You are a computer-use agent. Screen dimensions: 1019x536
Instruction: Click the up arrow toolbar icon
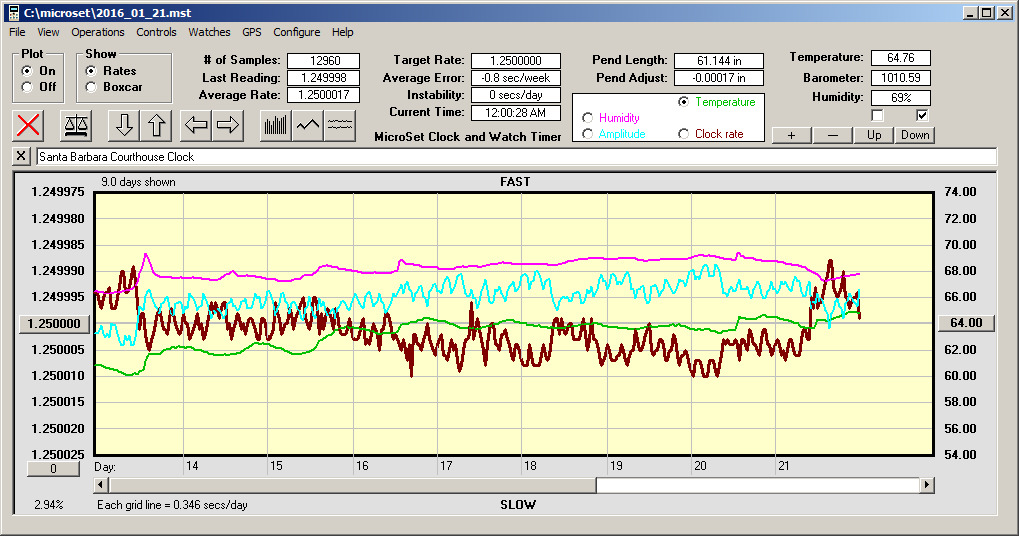tap(156, 125)
